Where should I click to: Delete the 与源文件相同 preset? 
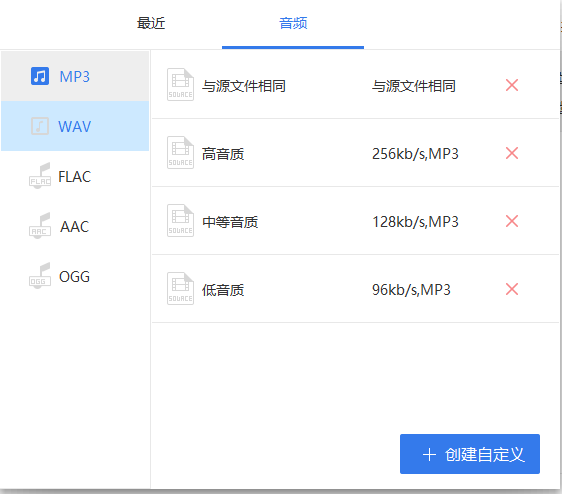tap(512, 85)
